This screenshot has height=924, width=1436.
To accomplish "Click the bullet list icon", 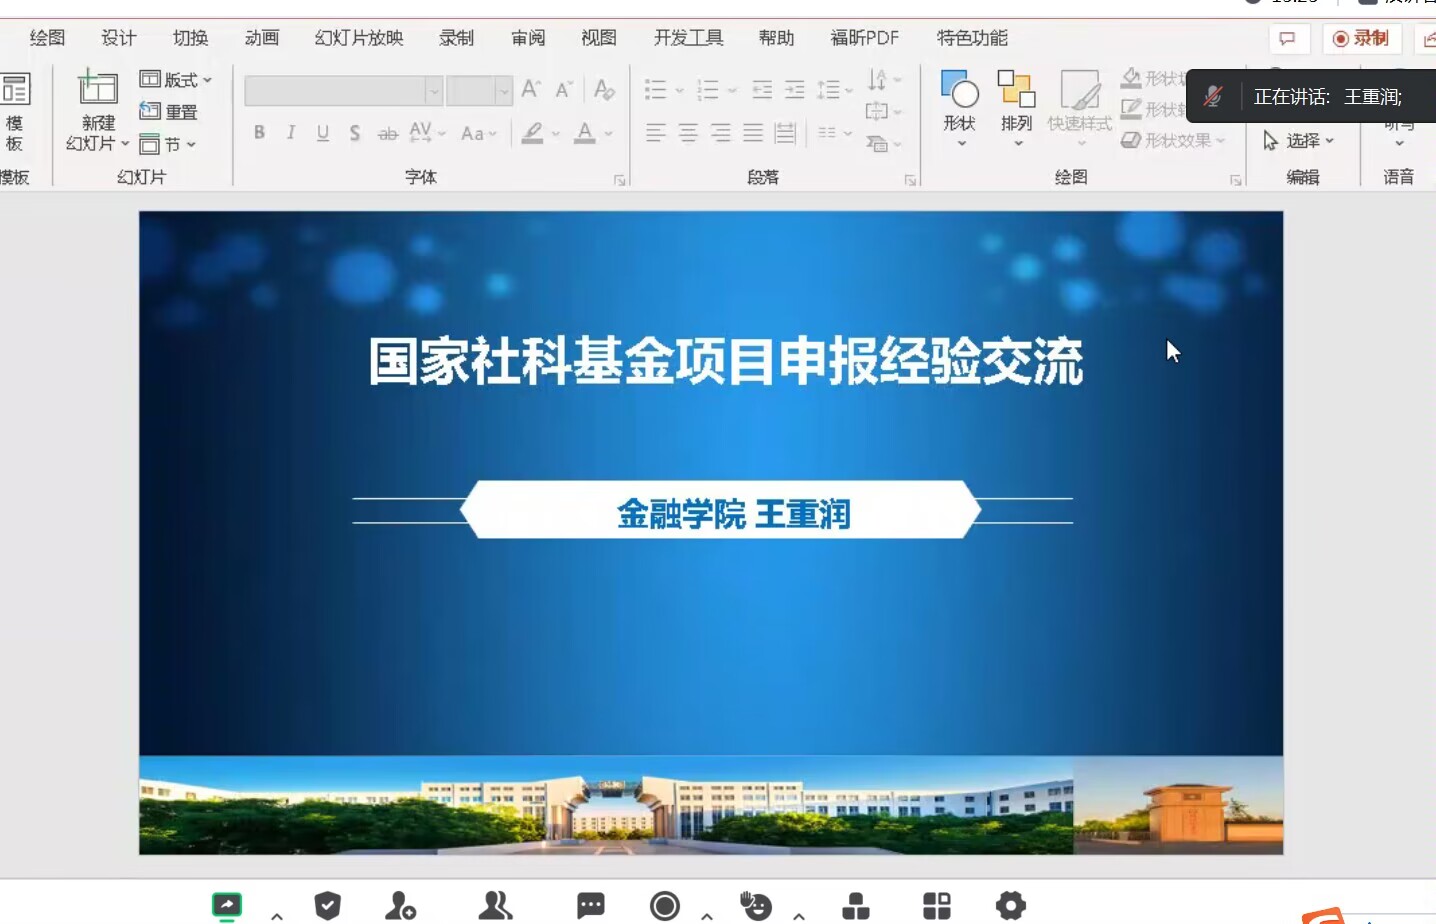I will [656, 90].
